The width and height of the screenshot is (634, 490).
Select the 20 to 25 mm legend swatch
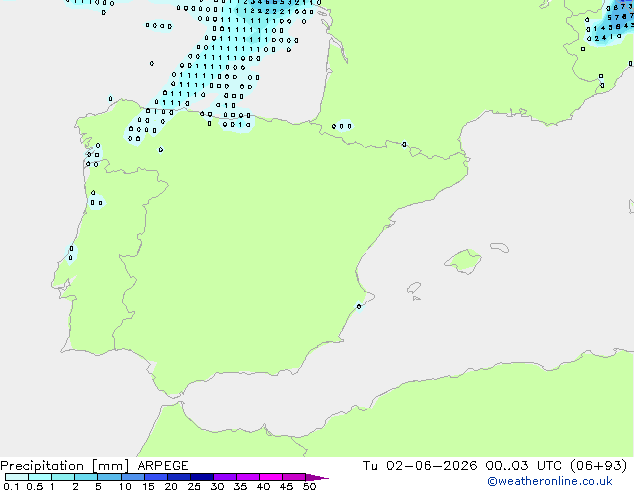point(179,477)
